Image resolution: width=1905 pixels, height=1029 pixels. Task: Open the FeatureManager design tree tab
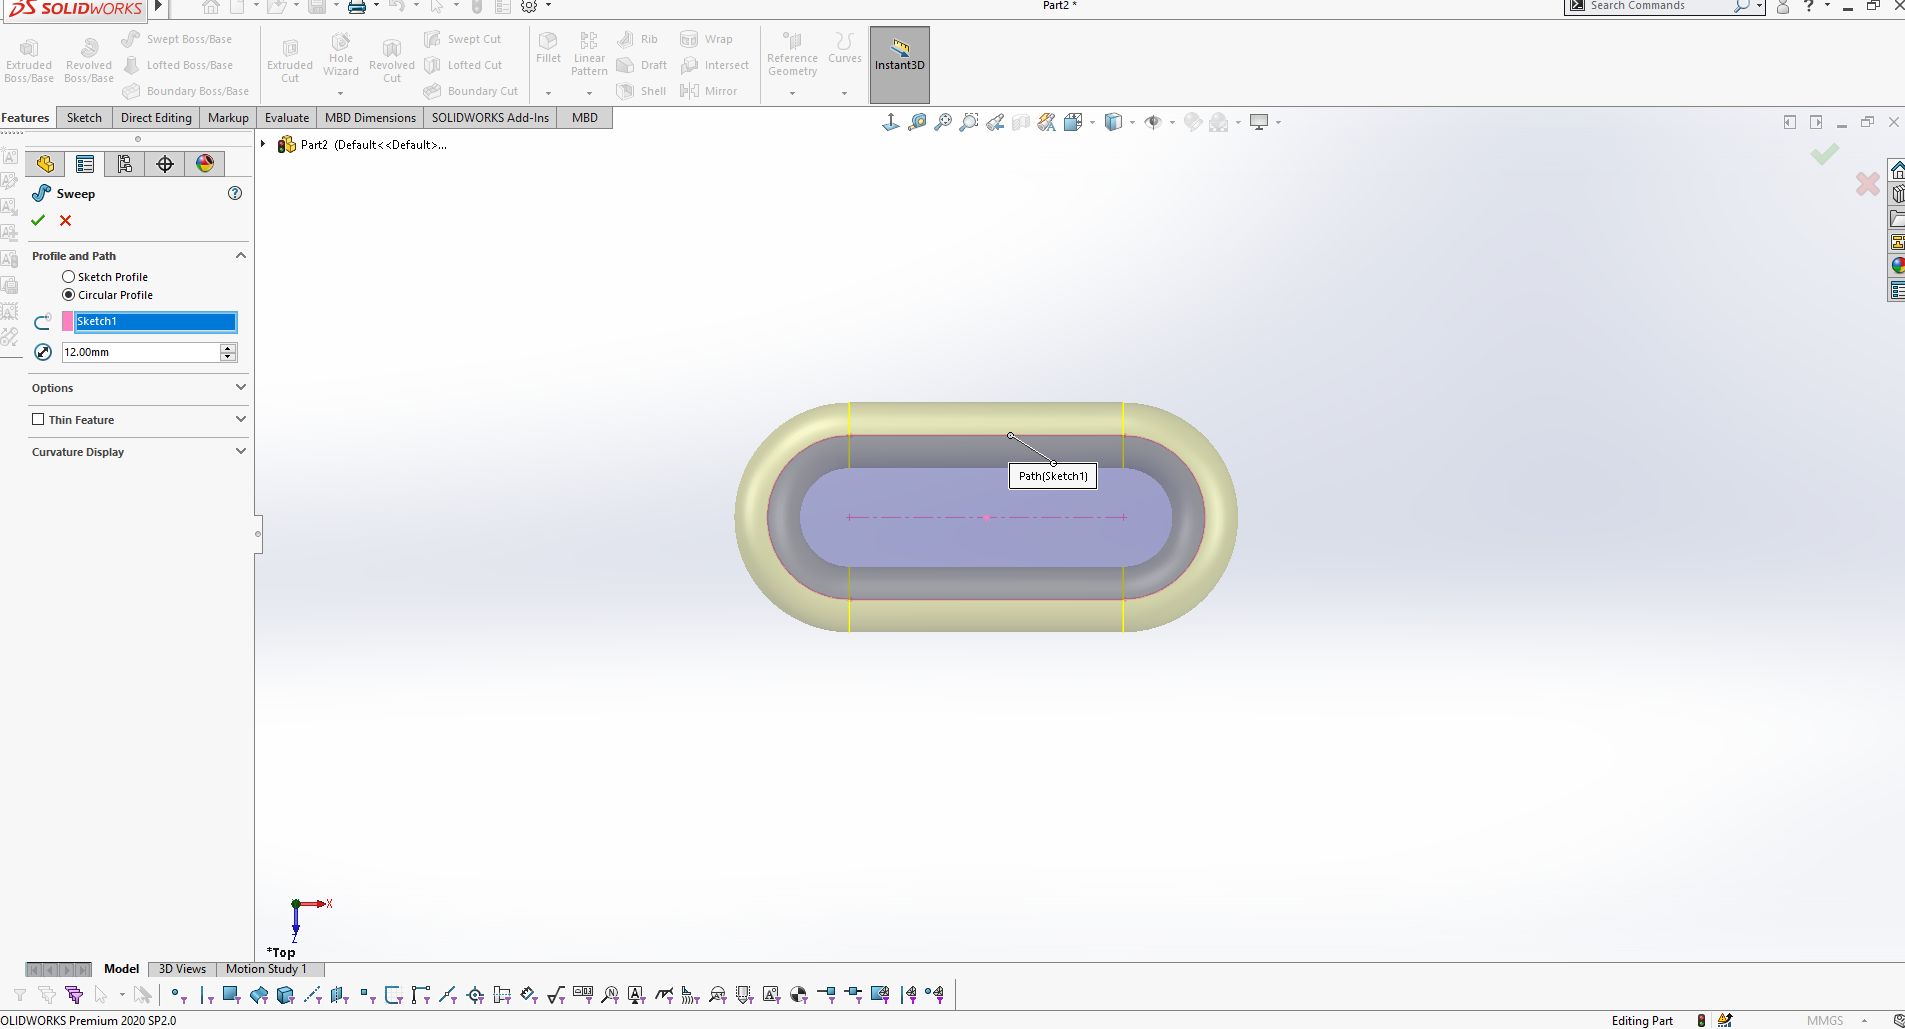pos(45,164)
